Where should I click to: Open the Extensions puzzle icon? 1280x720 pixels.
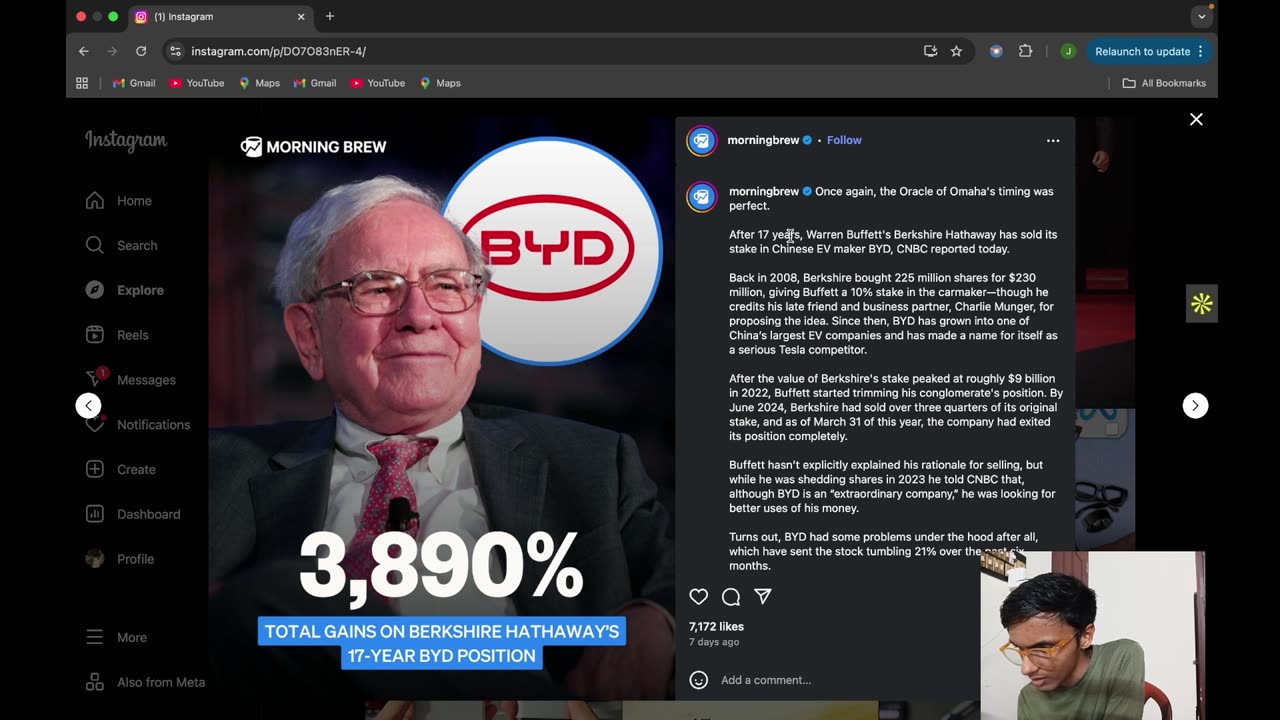point(1025,51)
